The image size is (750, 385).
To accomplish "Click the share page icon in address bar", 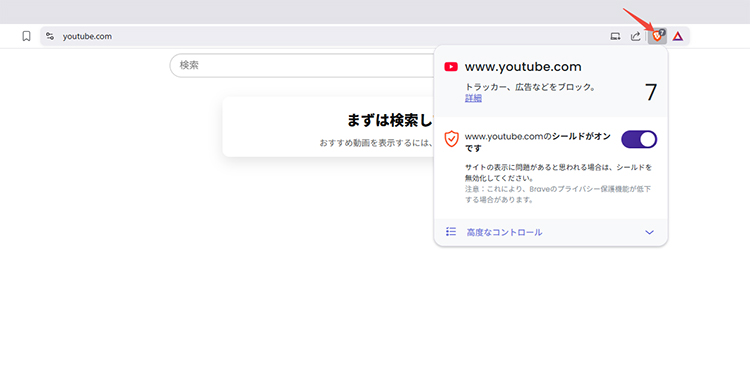I will [635, 36].
